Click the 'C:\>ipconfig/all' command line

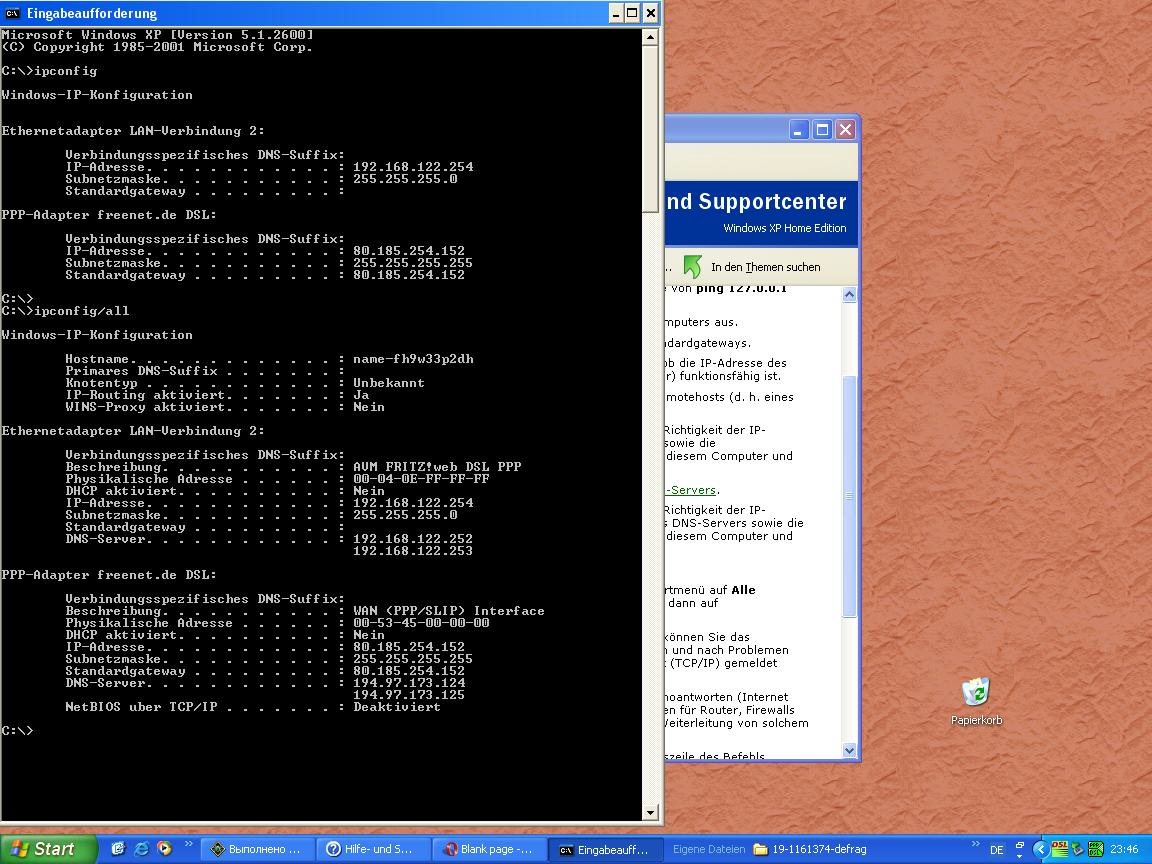click(65, 311)
